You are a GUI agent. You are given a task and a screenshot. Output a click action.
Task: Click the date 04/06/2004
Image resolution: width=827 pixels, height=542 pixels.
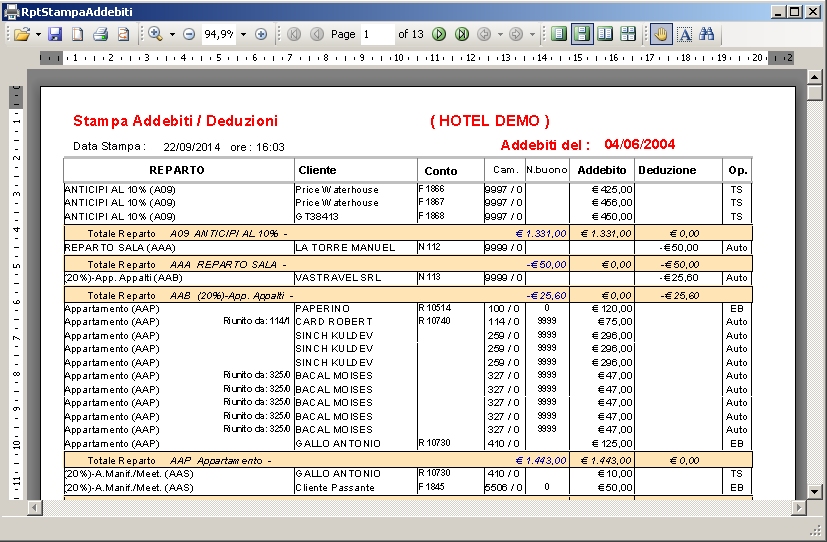[640, 144]
